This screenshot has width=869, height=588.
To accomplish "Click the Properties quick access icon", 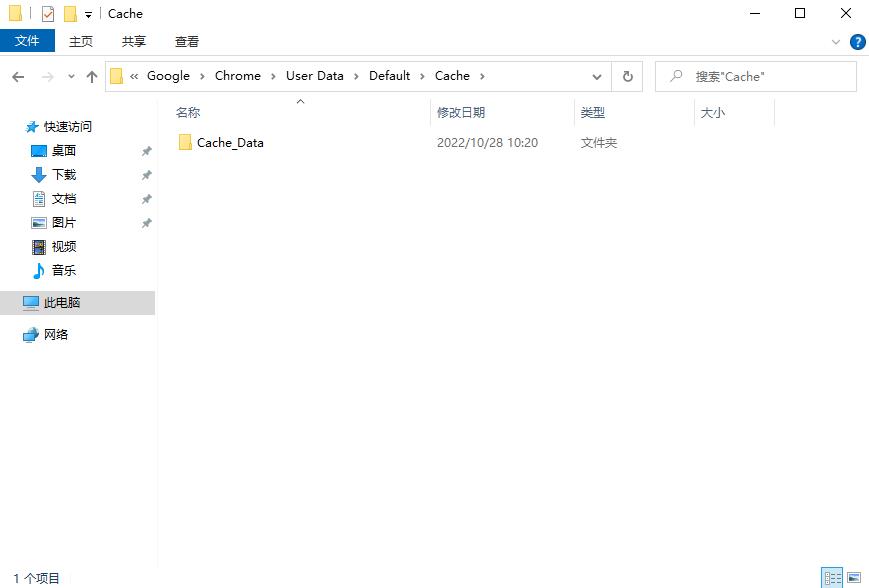I will 48,13.
